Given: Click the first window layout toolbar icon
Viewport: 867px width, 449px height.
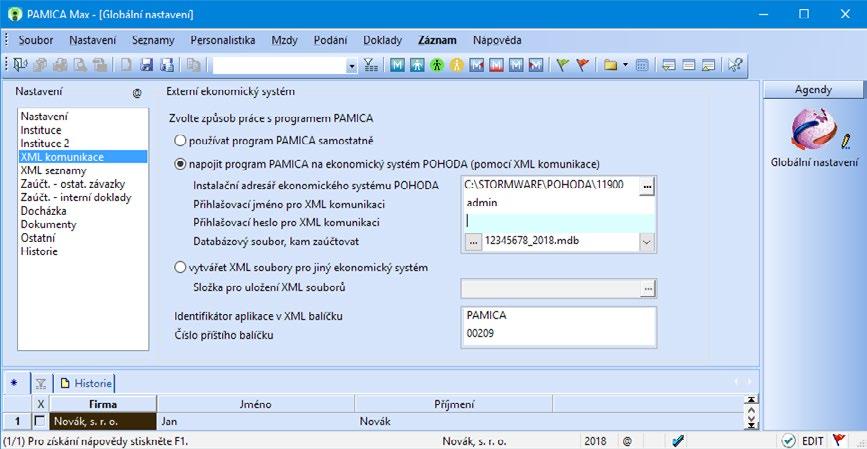Looking at the screenshot, I should pos(669,65).
